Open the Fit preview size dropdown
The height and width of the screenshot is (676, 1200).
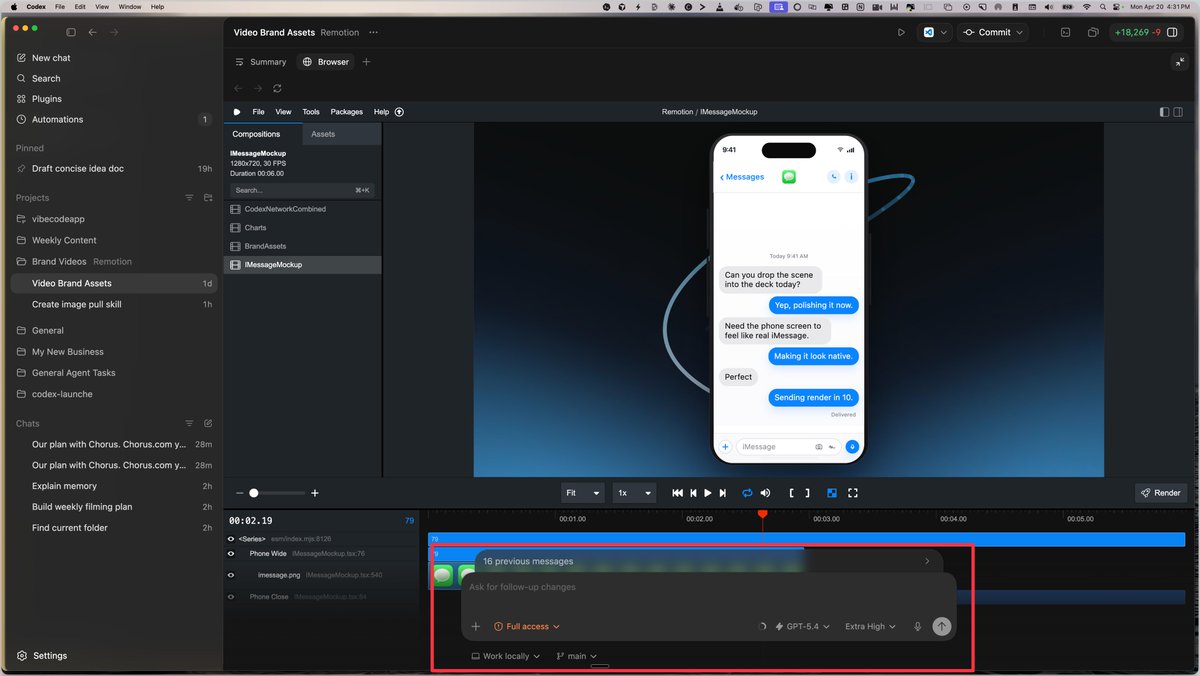[x=583, y=493]
